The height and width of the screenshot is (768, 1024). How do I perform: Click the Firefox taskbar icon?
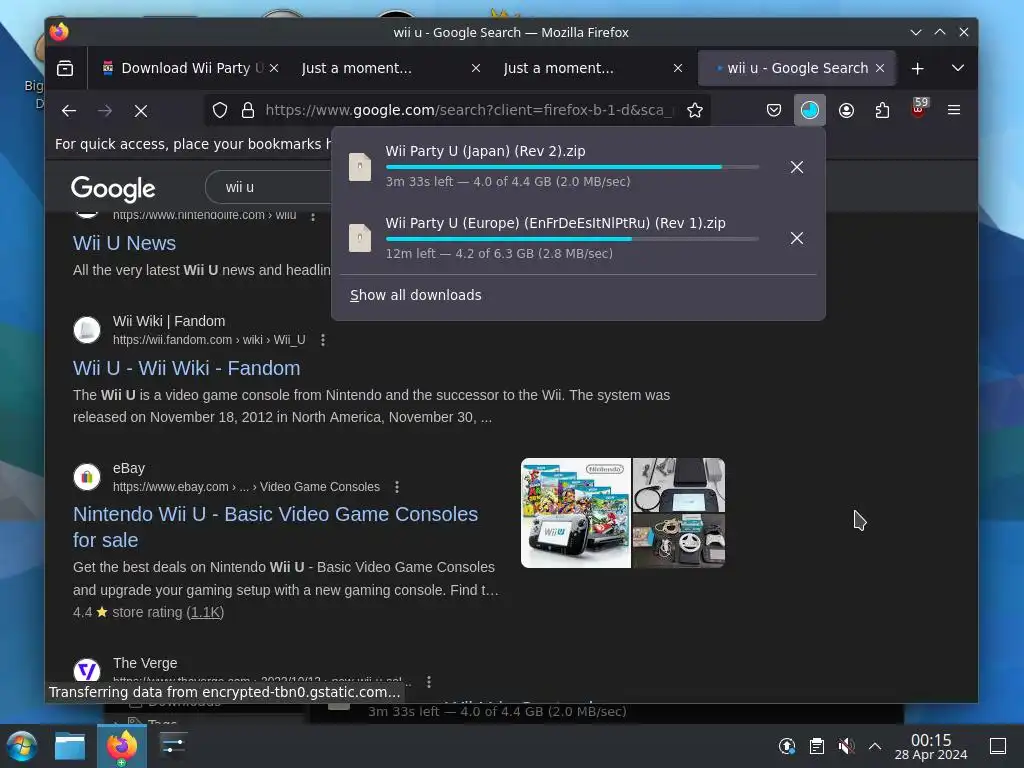pyautogui.click(x=121, y=746)
